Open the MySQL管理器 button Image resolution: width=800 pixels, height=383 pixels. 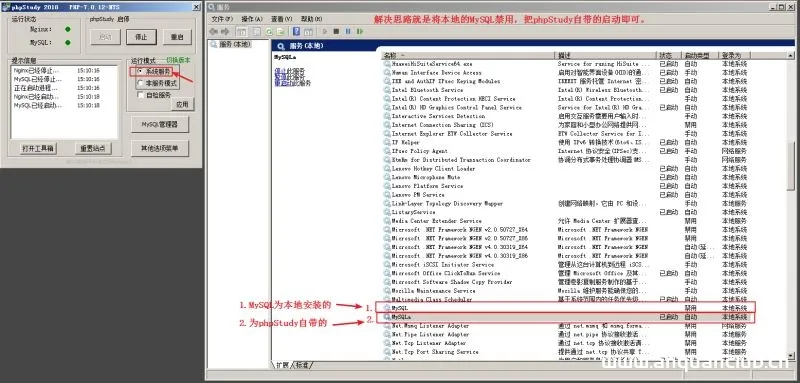pyautogui.click(x=159, y=124)
